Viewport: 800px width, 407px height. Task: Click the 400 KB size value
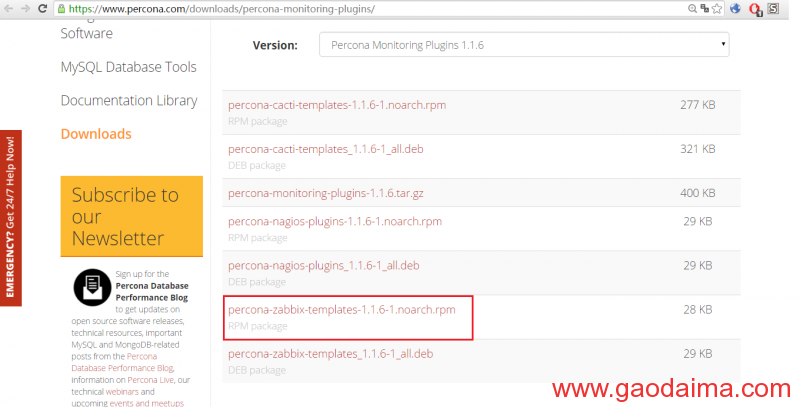click(x=697, y=193)
